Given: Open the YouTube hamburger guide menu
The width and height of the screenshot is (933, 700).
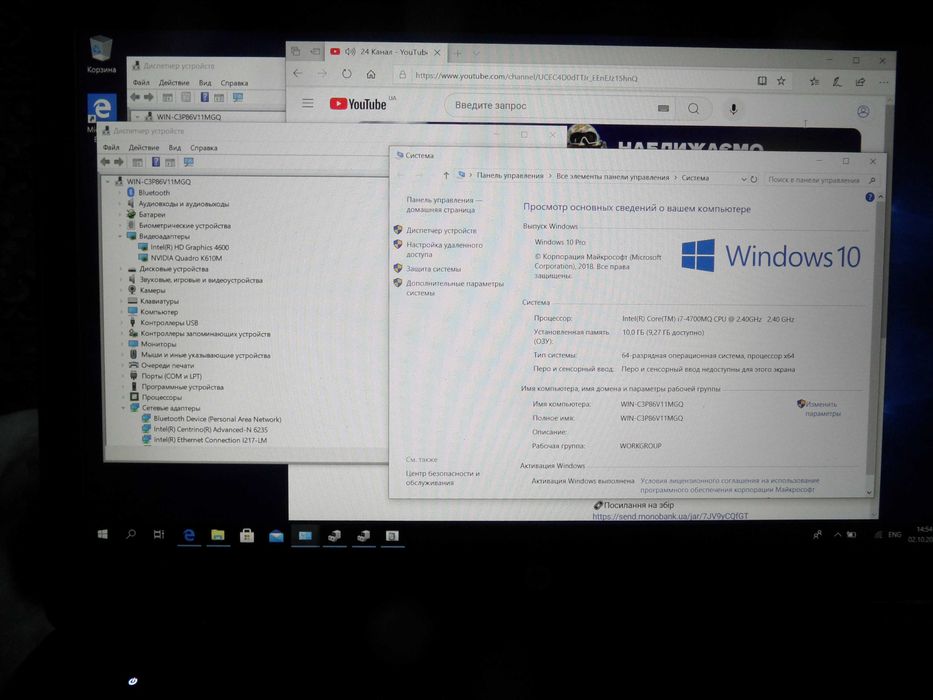Looking at the screenshot, I should click(x=308, y=104).
